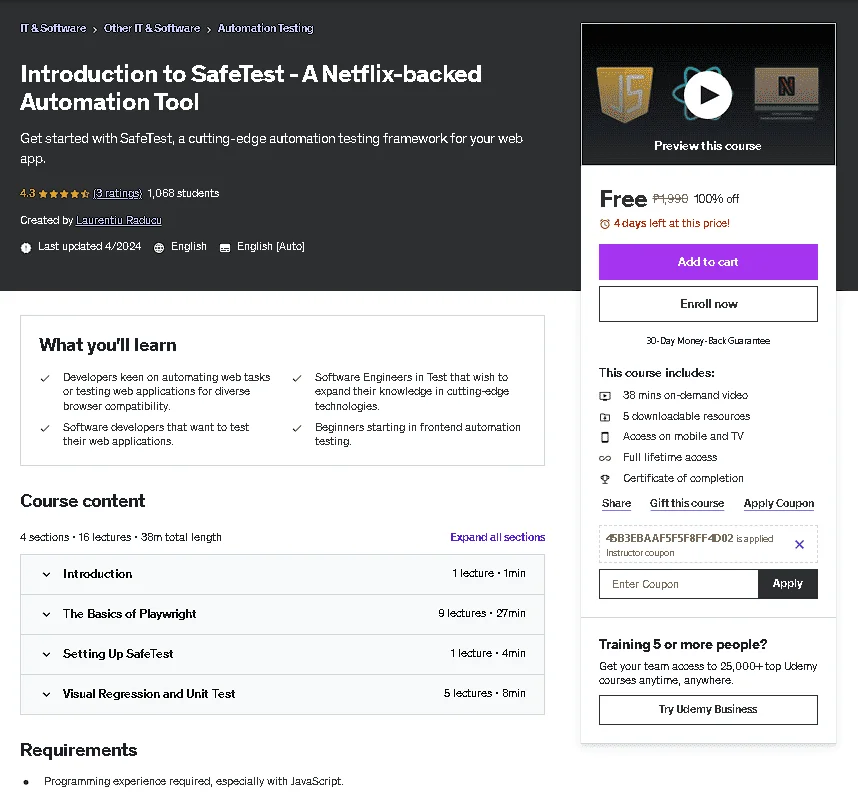858x804 pixels.
Task: Click the '1 lecture • 4min' text
Action: coord(488,653)
